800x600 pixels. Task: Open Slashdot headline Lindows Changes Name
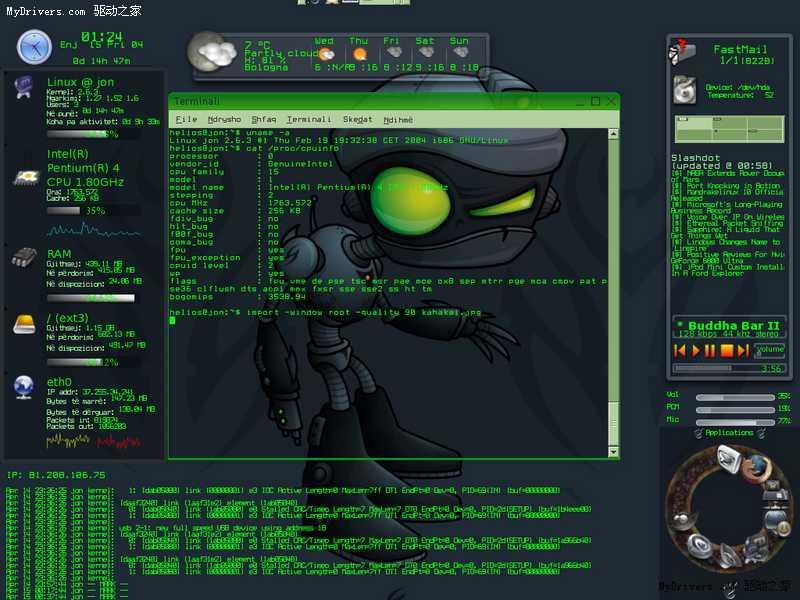[x=726, y=245]
